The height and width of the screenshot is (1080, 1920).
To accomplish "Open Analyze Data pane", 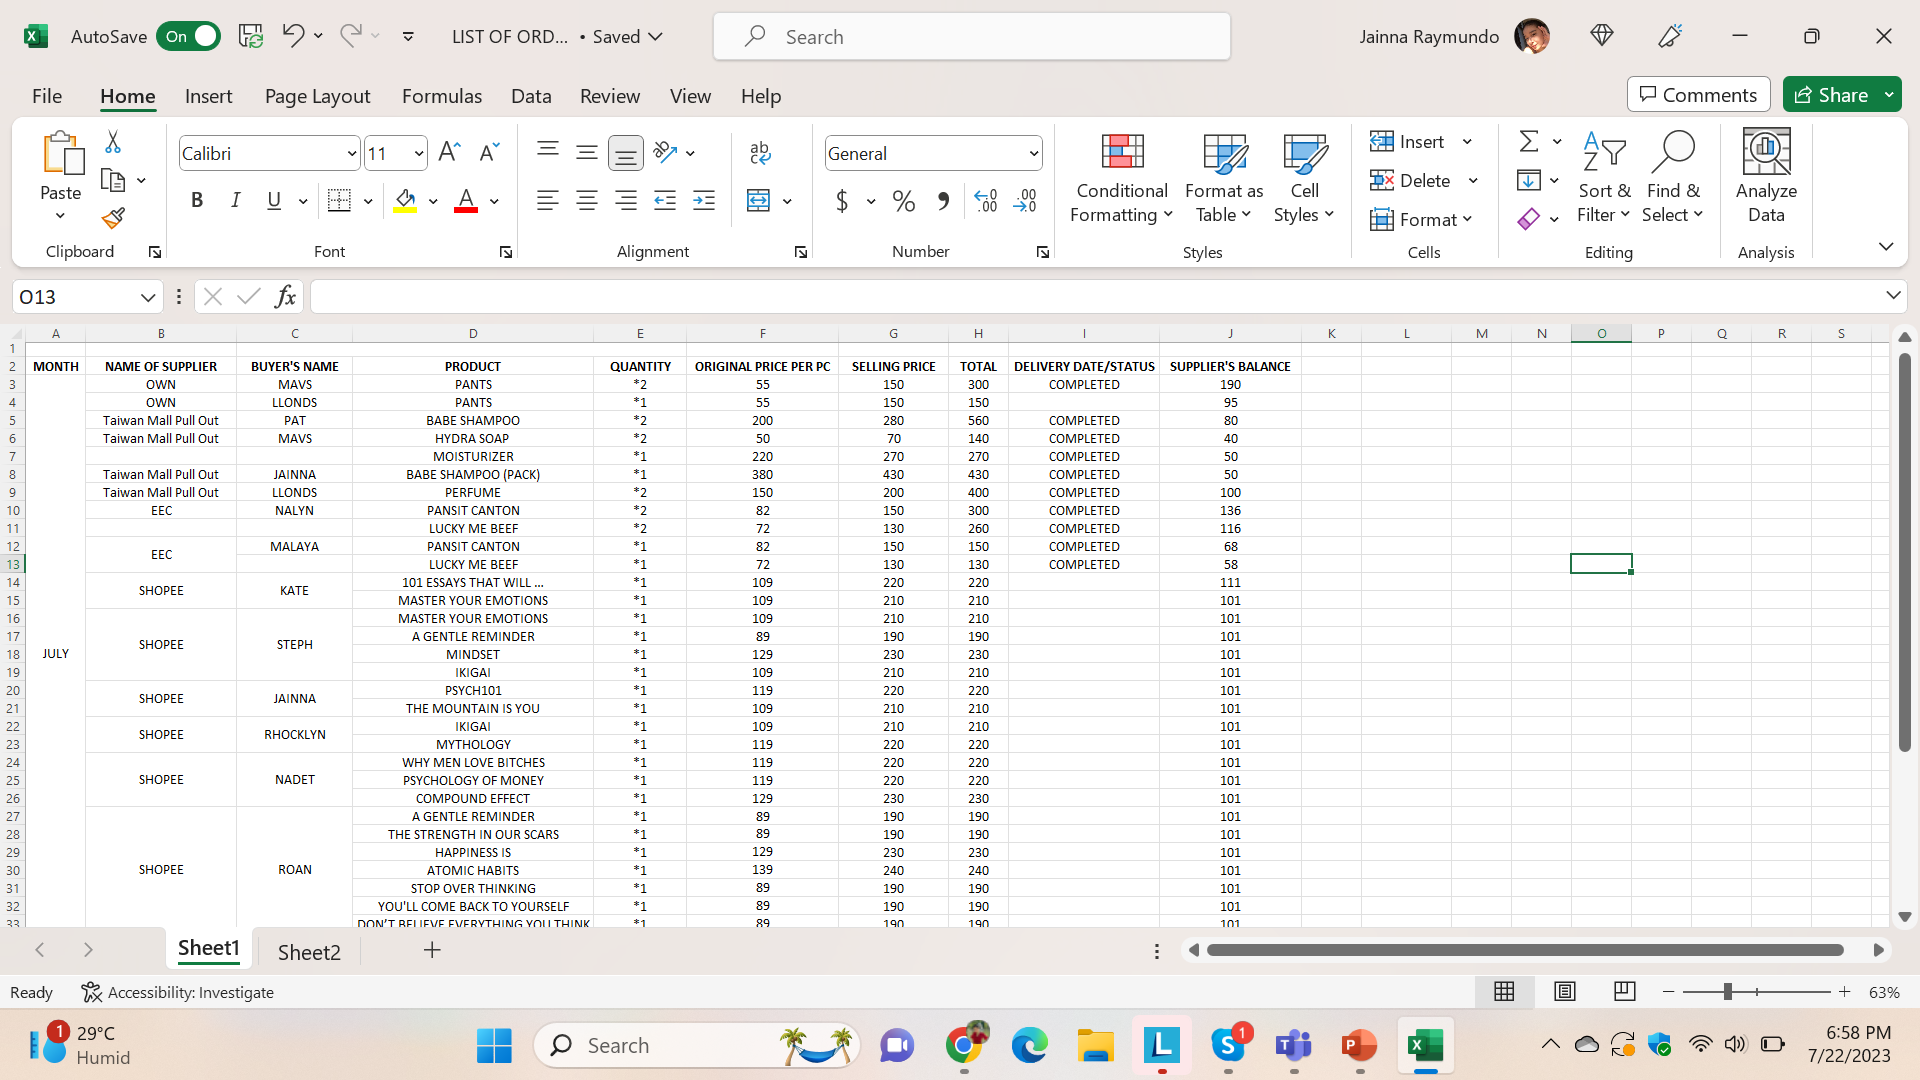I will tap(1766, 176).
